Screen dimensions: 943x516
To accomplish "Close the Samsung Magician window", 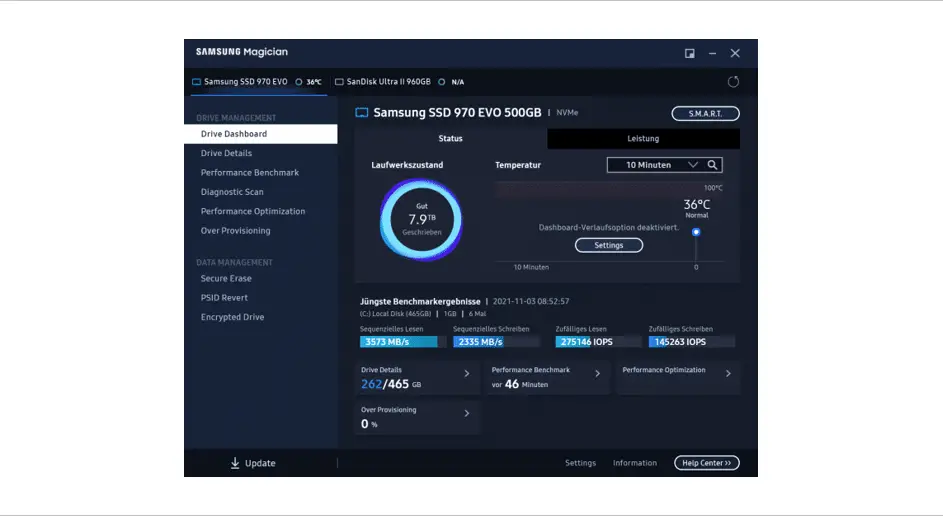I will coord(735,54).
